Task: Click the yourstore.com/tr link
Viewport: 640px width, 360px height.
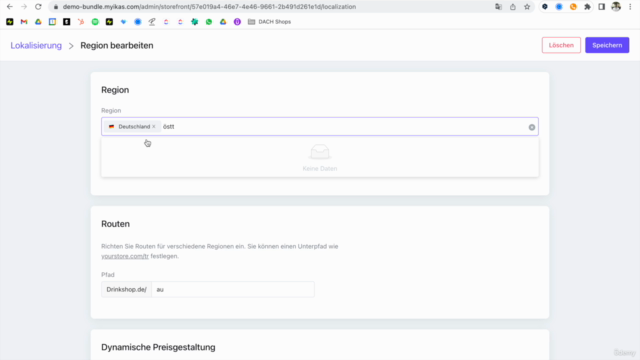Action: click(125, 256)
